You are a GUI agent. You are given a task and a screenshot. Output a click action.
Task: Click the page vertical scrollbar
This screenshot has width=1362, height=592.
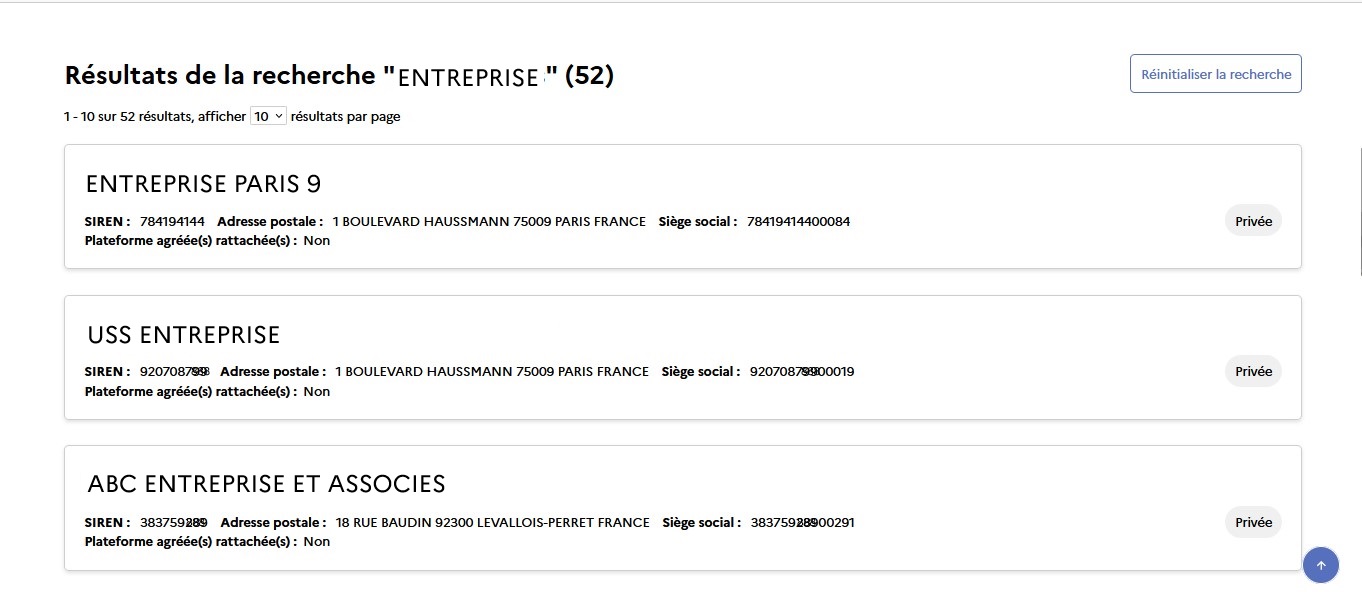(x=1360, y=212)
